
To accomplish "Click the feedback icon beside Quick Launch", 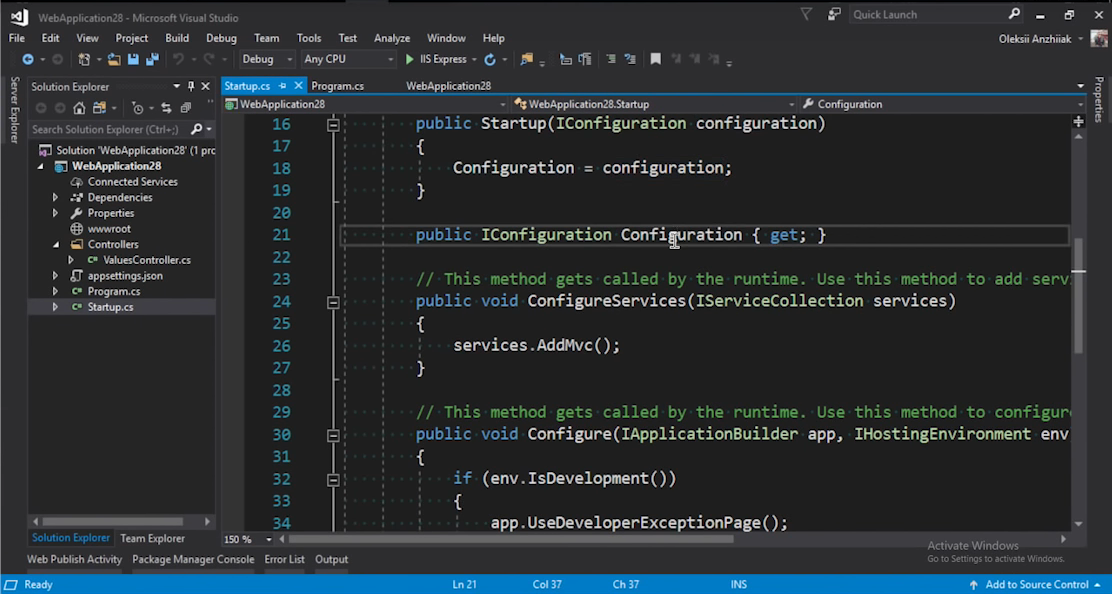I will pos(834,14).
